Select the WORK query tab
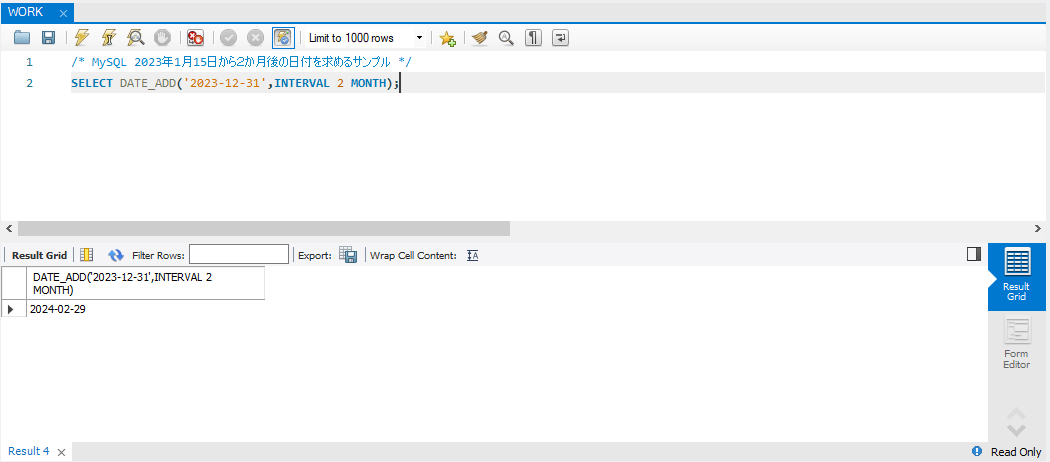 coord(26,13)
